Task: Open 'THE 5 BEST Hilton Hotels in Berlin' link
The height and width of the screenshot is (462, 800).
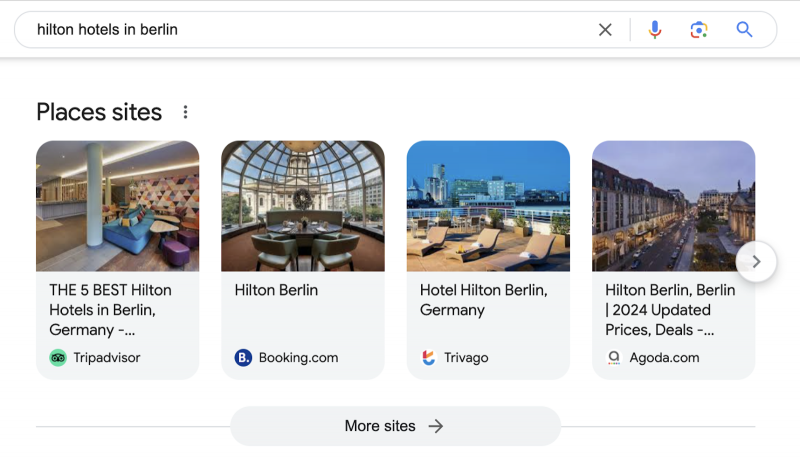Action: point(110,310)
